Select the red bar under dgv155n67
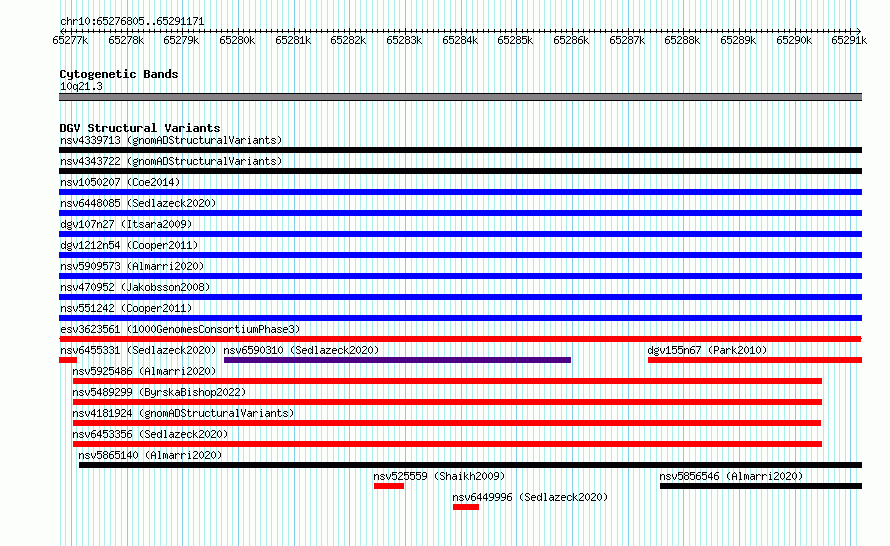Image resolution: width=890 pixels, height=546 pixels. tap(755, 360)
